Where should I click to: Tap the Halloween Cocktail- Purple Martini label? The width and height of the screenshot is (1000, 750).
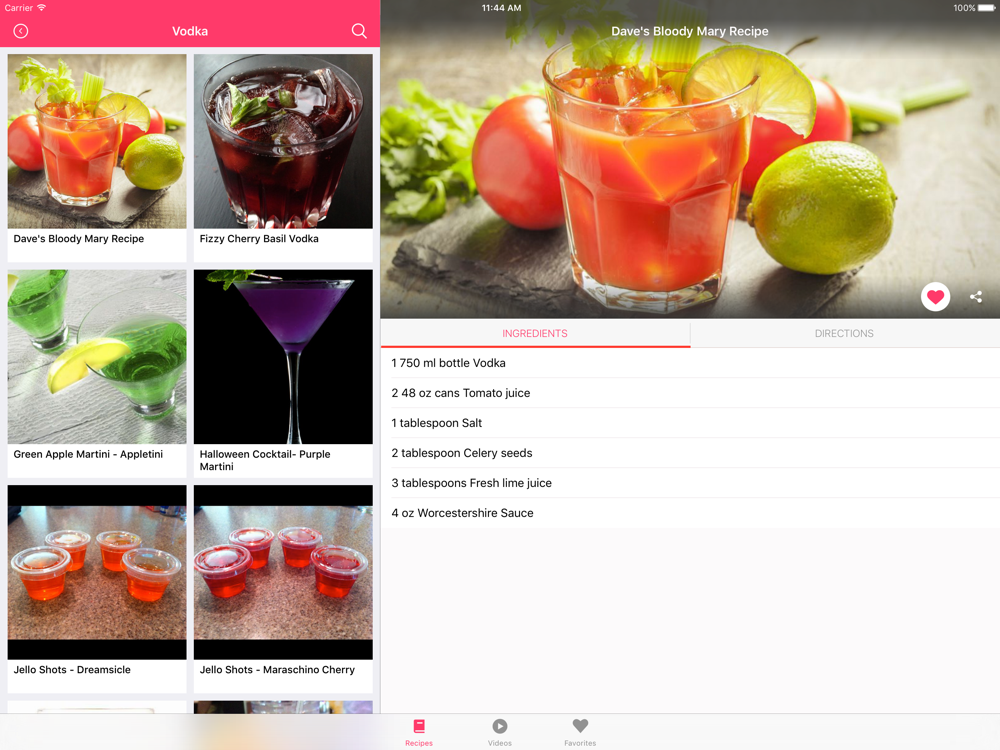pyautogui.click(x=265, y=460)
